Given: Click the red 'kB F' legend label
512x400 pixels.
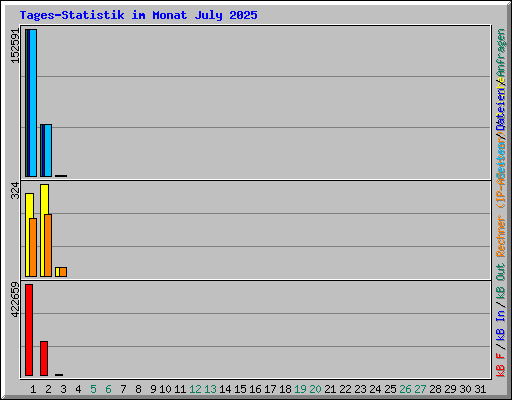Looking at the screenshot, I should pyautogui.click(x=501, y=365).
